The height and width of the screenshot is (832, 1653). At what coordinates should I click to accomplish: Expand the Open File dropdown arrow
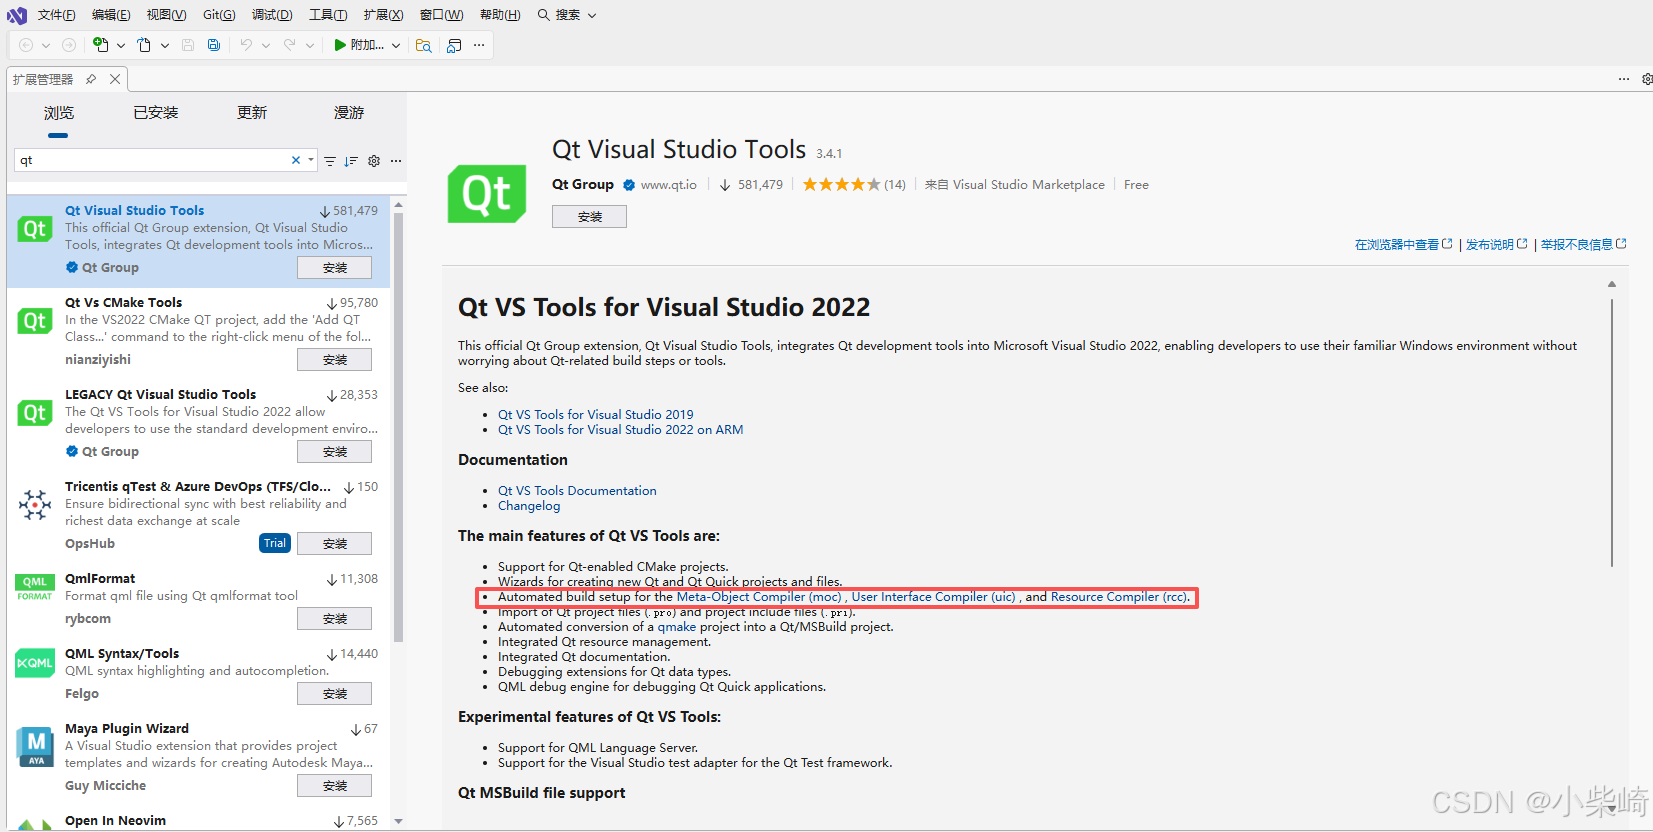pyautogui.click(x=165, y=45)
